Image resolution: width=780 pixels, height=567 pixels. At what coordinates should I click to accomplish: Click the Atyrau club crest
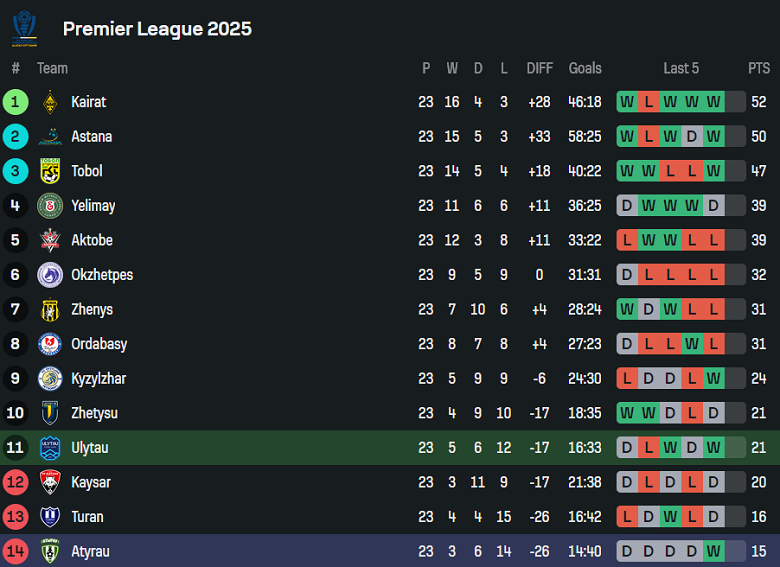click(50, 551)
